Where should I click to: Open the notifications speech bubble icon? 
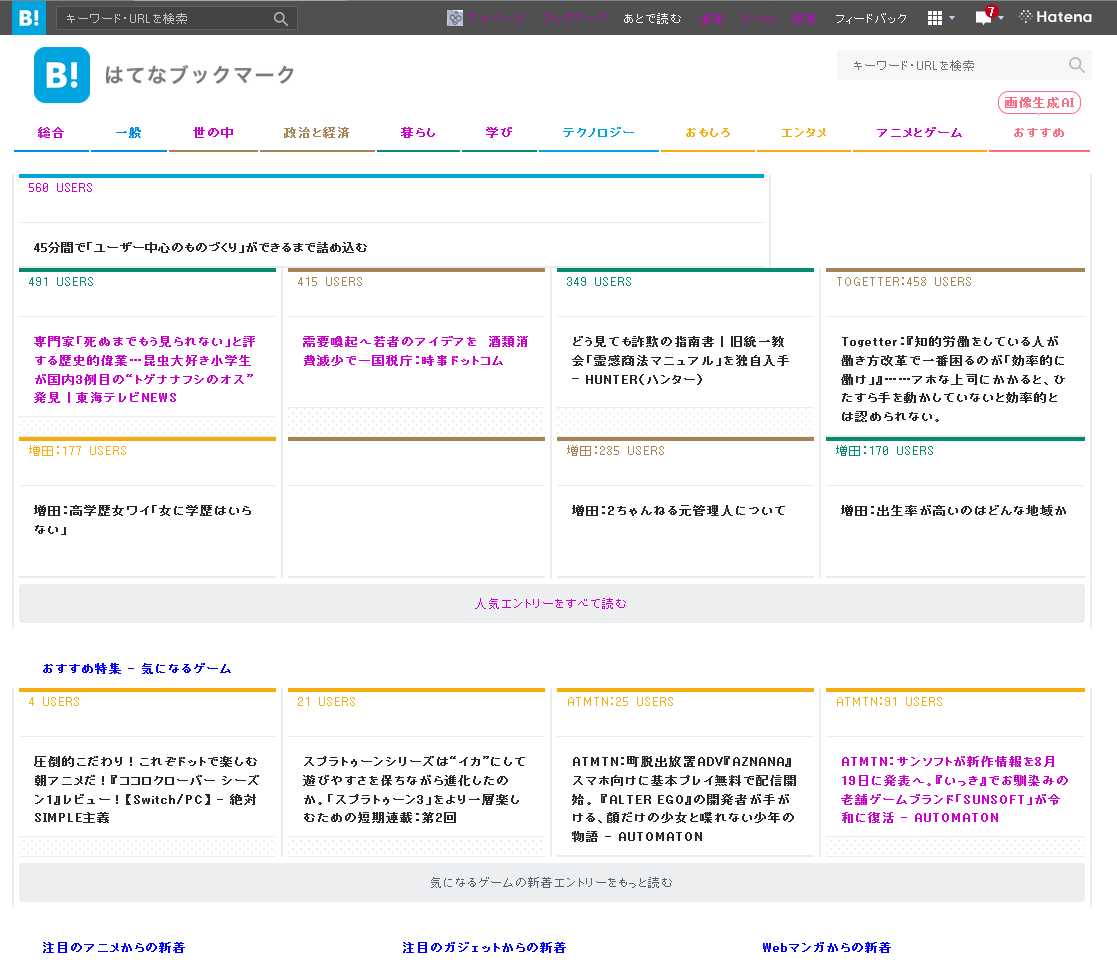983,18
